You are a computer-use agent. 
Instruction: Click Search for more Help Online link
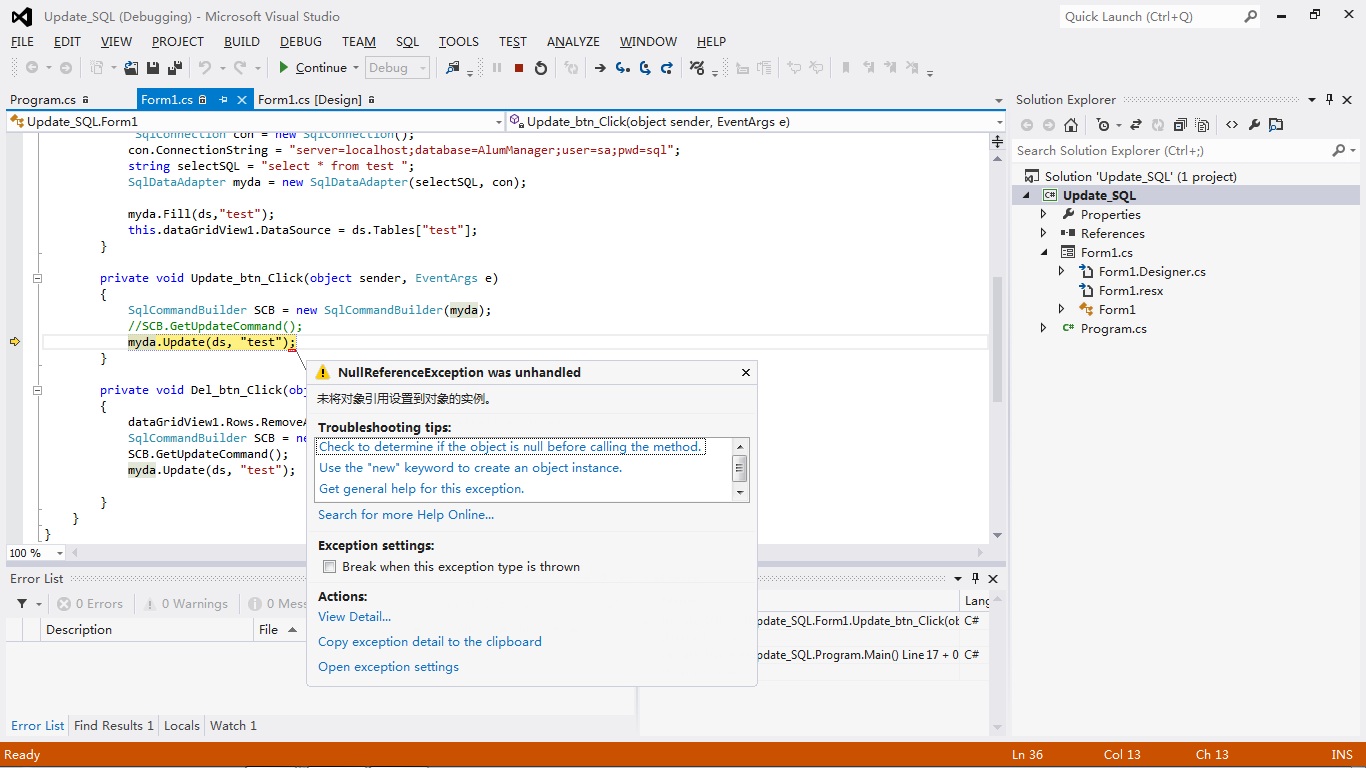(x=406, y=515)
